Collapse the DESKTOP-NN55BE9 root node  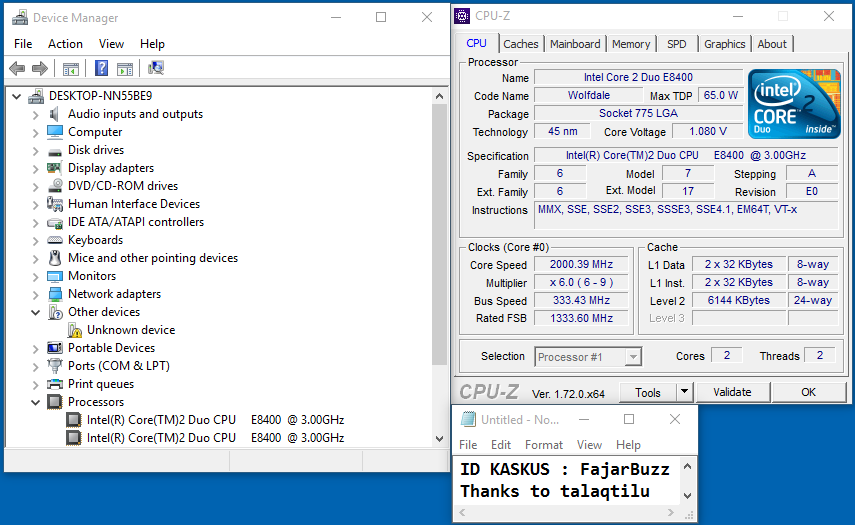16,96
